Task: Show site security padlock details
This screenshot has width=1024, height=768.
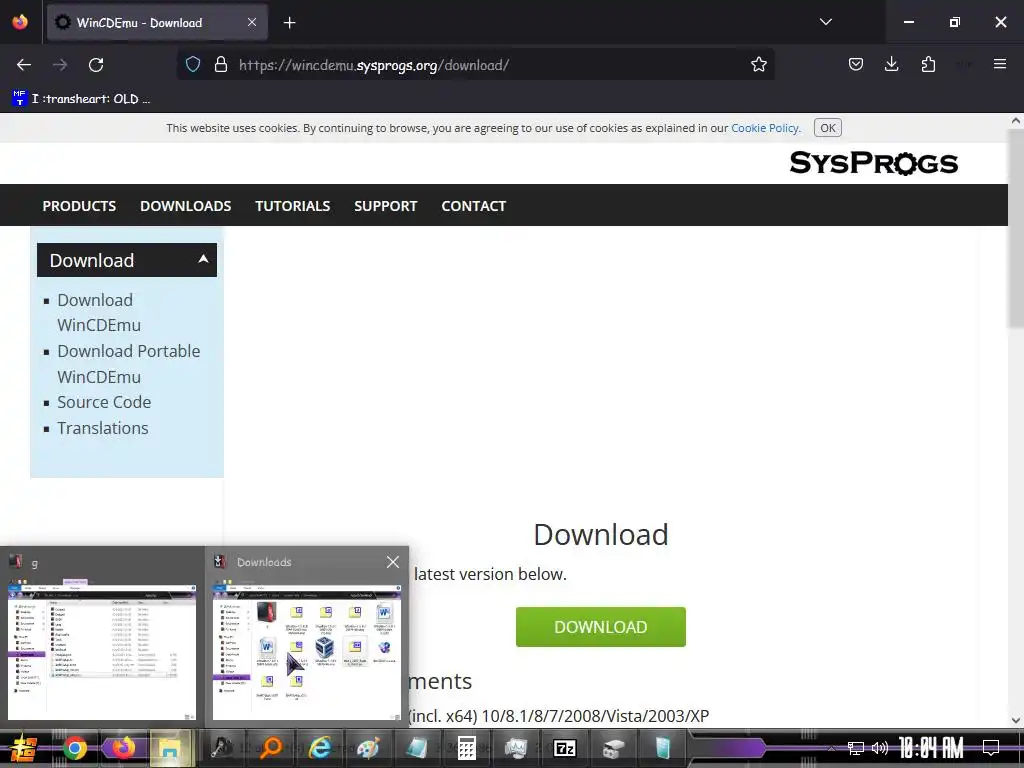Action: coord(221,65)
